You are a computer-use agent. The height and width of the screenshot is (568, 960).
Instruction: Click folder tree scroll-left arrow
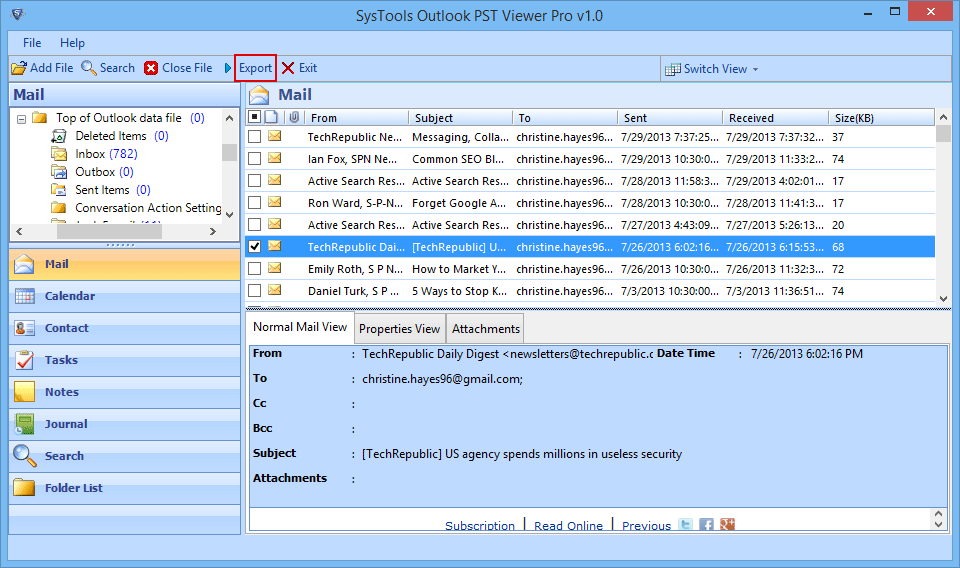pos(19,231)
